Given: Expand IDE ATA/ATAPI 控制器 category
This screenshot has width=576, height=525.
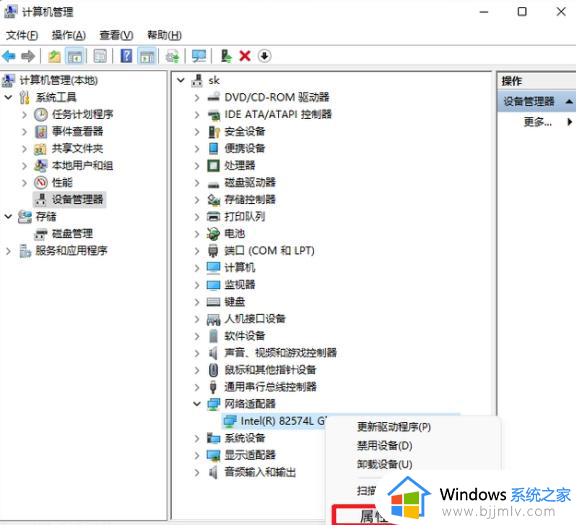Looking at the screenshot, I should tap(197, 114).
